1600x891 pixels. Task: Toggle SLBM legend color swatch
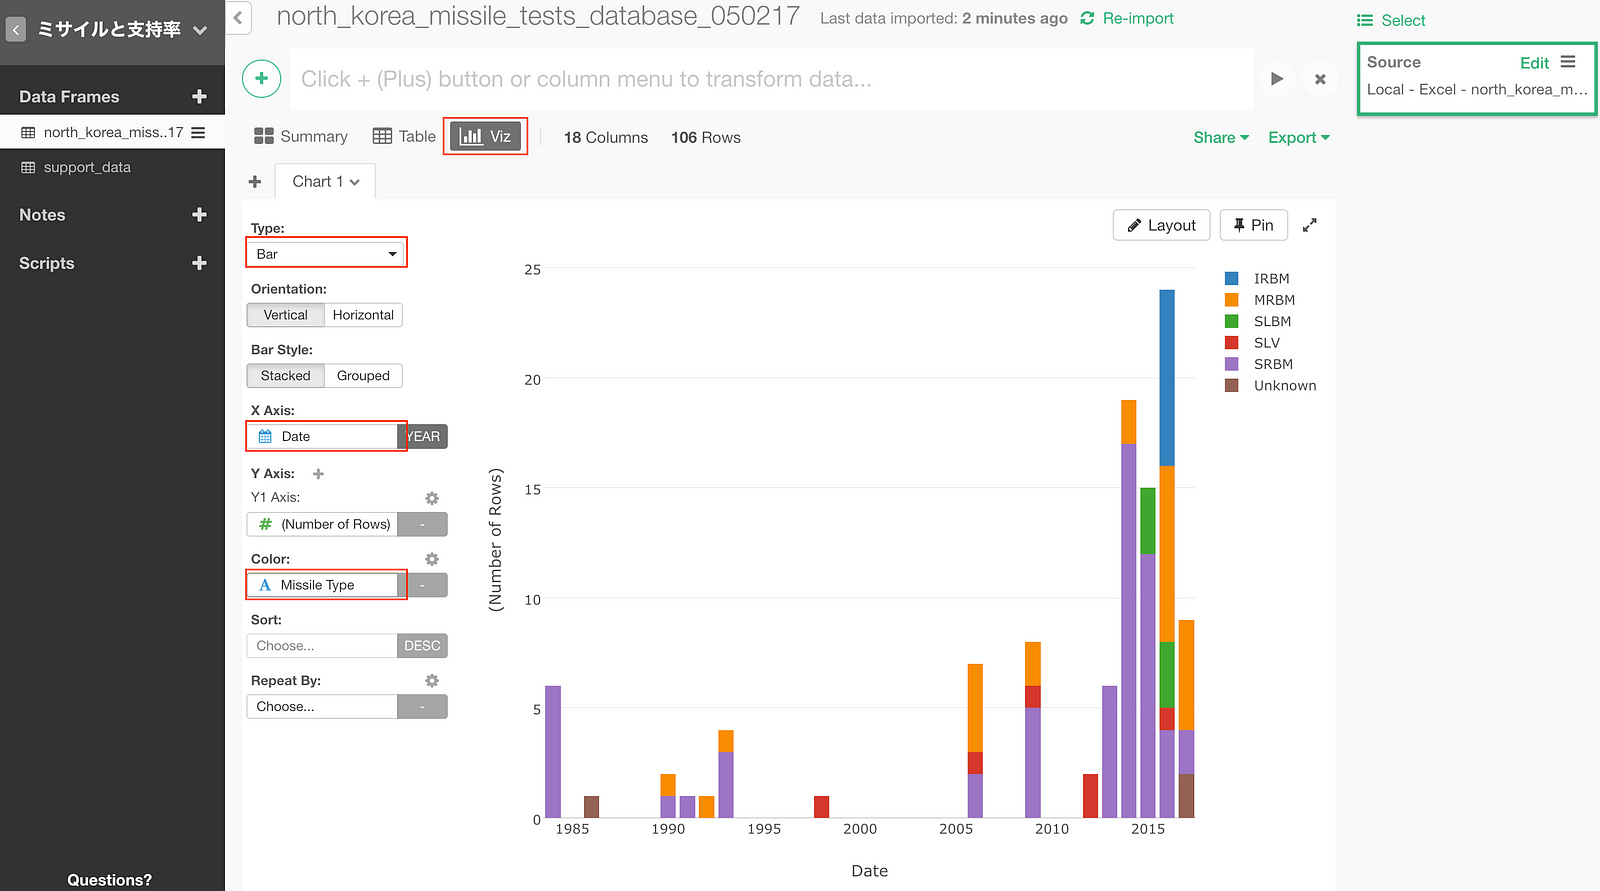[x=1232, y=321]
